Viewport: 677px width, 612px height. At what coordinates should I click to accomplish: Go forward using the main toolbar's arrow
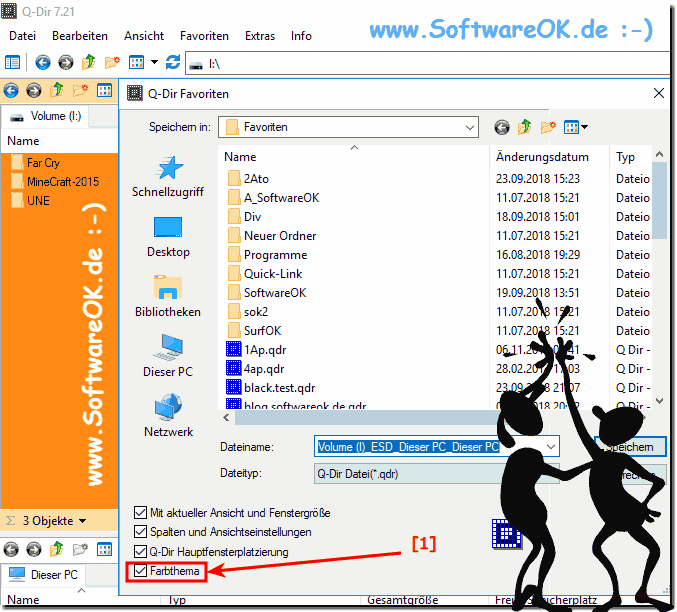click(66, 63)
